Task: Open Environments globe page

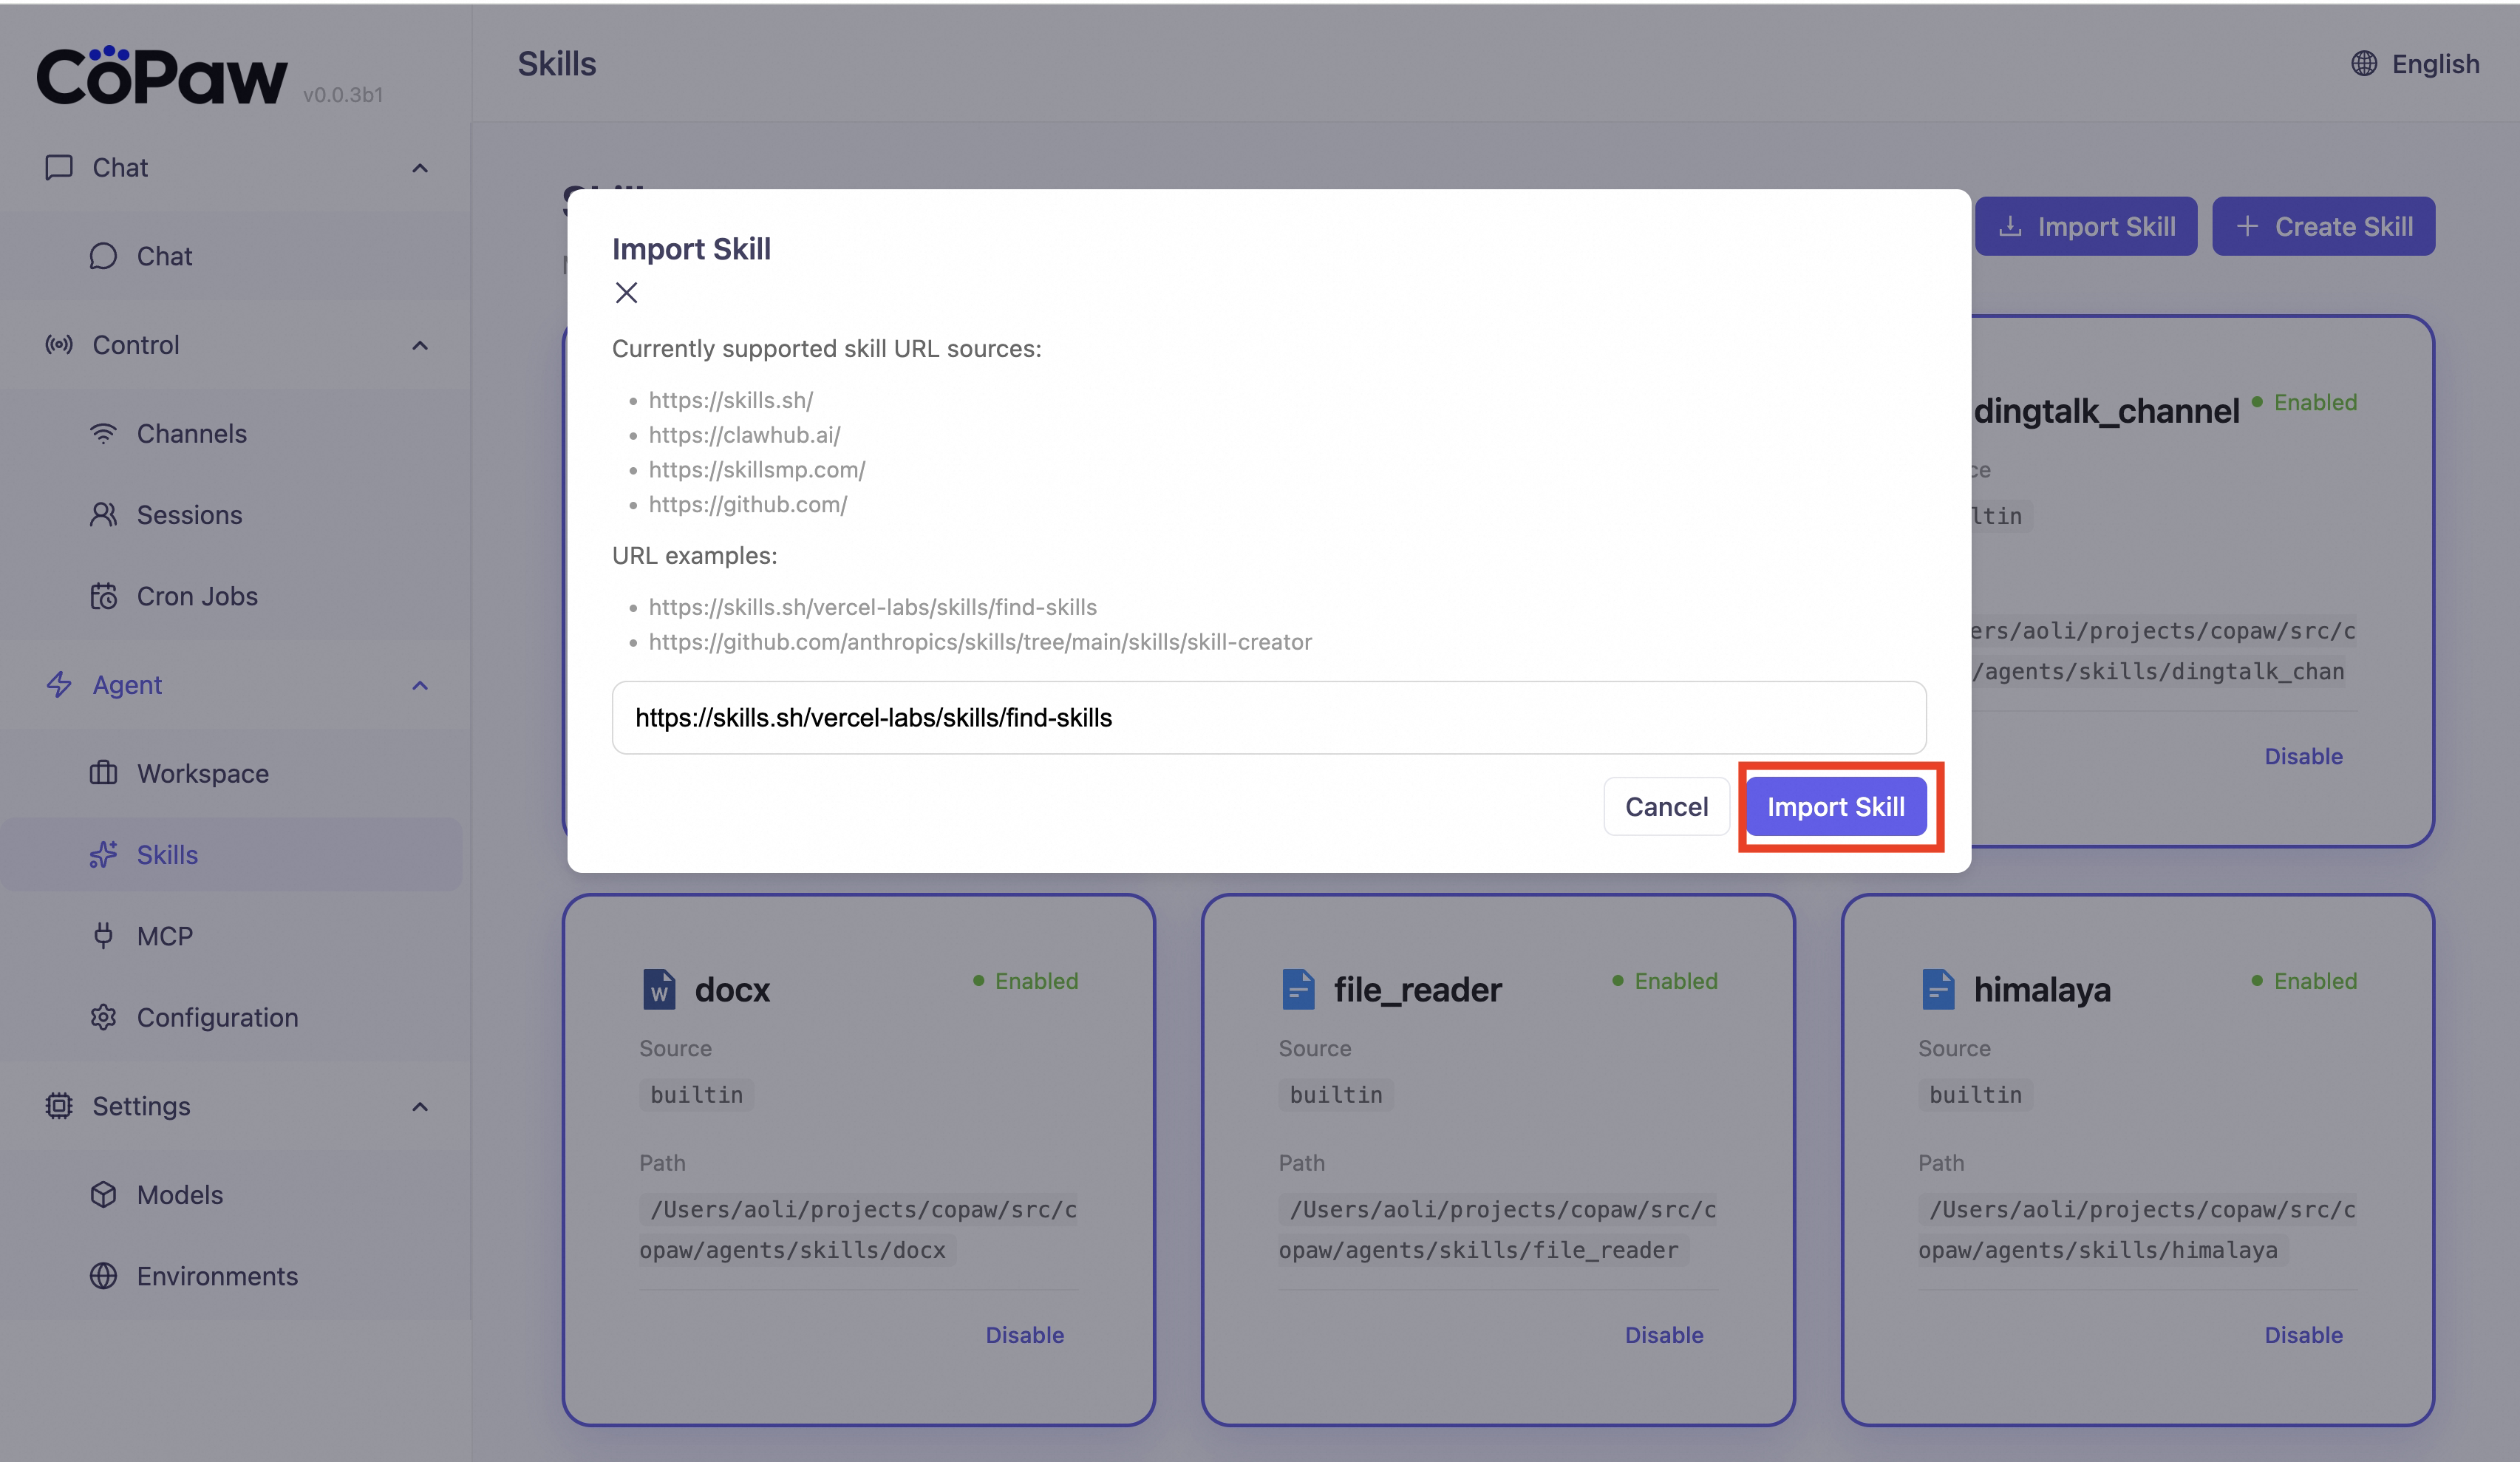Action: coord(216,1276)
